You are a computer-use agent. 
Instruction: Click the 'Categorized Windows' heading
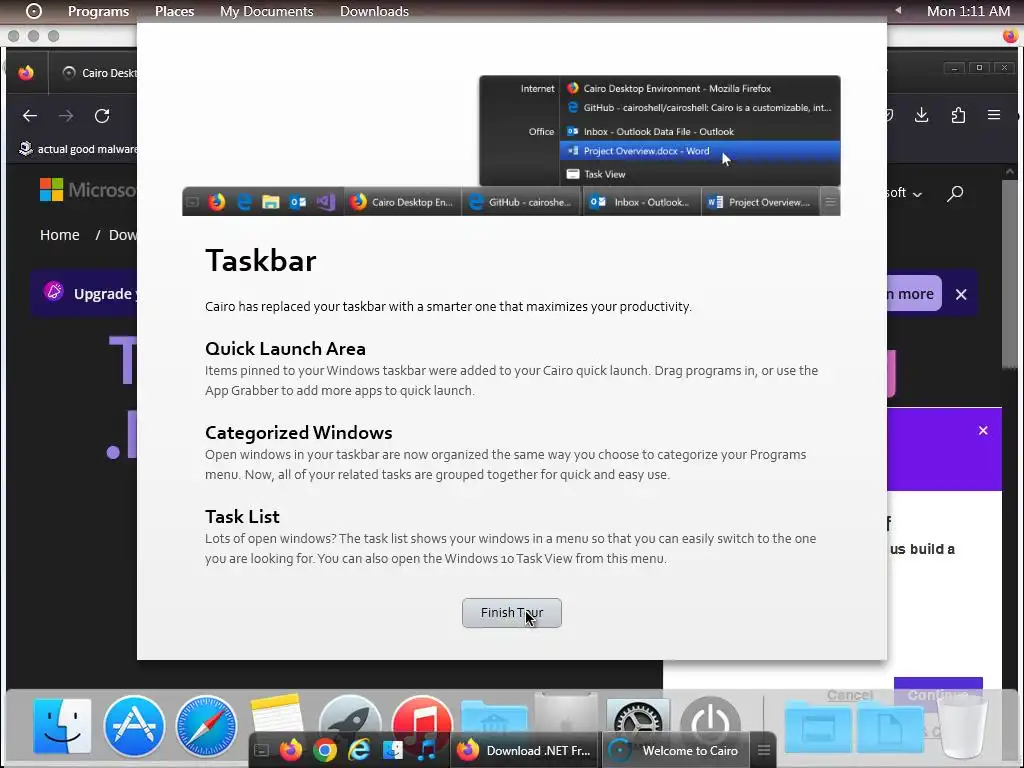[x=298, y=432]
